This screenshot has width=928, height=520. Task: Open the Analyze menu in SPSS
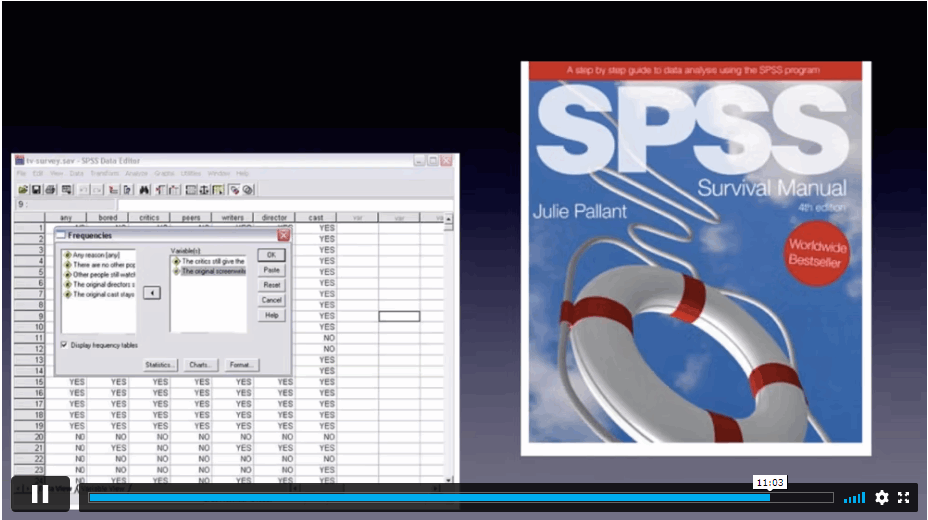(x=136, y=173)
